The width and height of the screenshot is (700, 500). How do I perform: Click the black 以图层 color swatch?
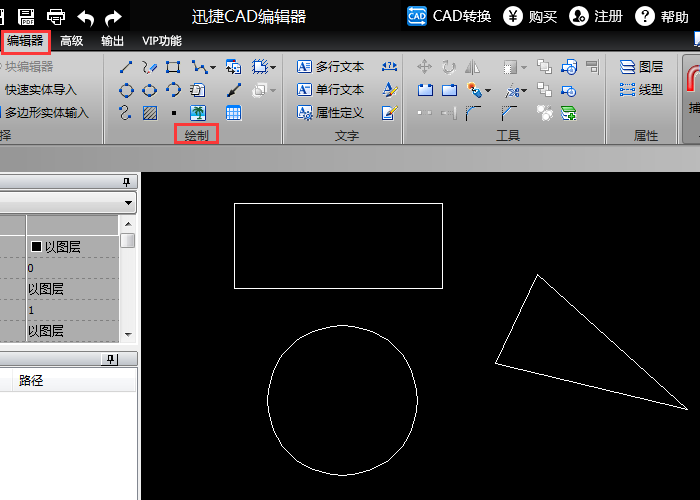(x=37, y=246)
